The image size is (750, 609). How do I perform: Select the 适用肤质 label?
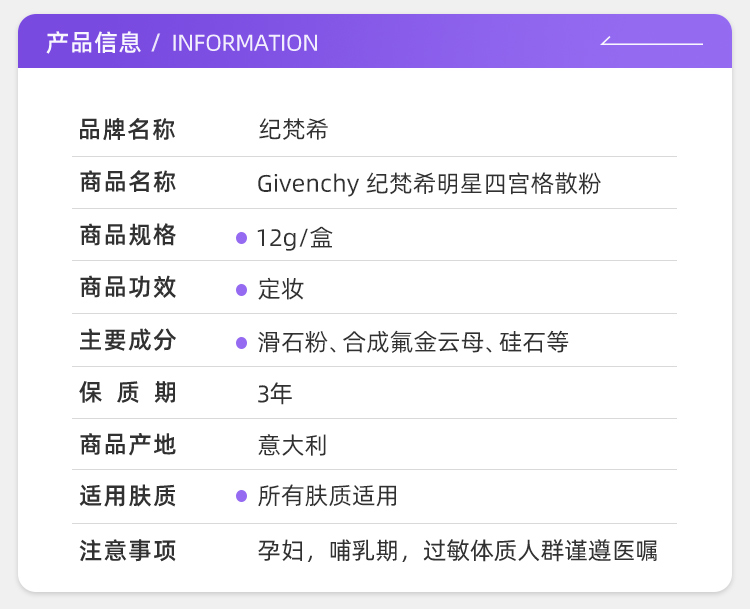pyautogui.click(x=127, y=496)
